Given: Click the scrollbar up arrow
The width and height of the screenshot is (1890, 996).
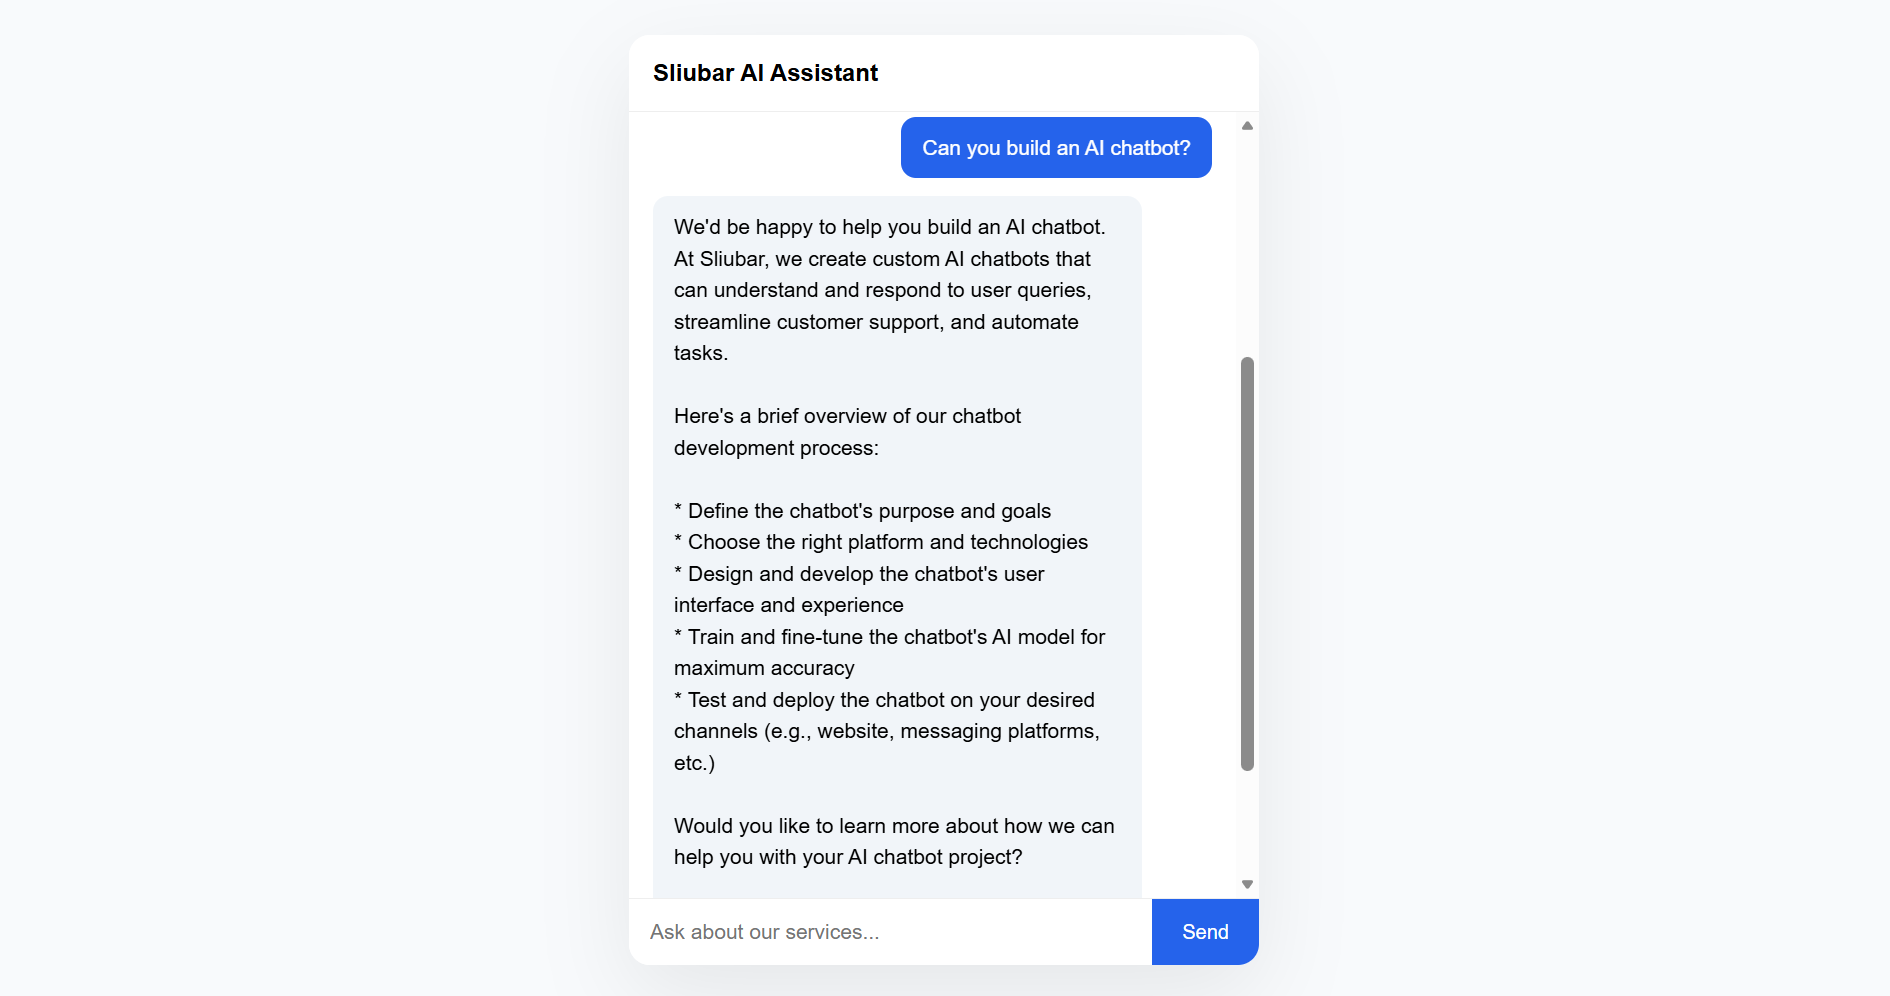Looking at the screenshot, I should pos(1247,124).
